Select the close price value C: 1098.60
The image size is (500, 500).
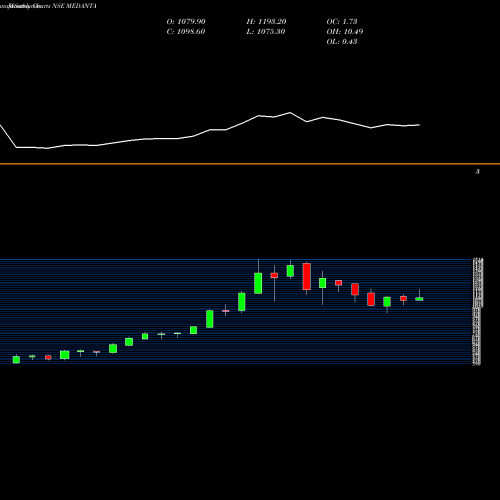point(186,32)
